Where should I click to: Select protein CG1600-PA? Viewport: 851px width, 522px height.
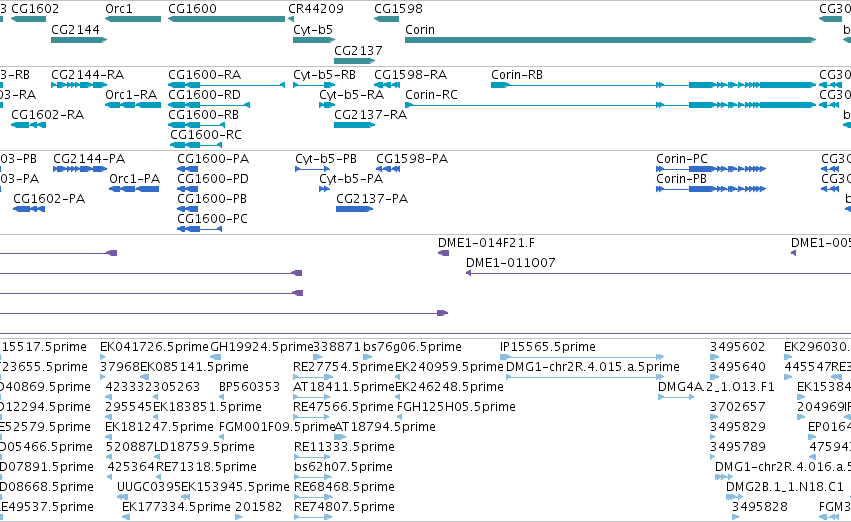[187, 169]
